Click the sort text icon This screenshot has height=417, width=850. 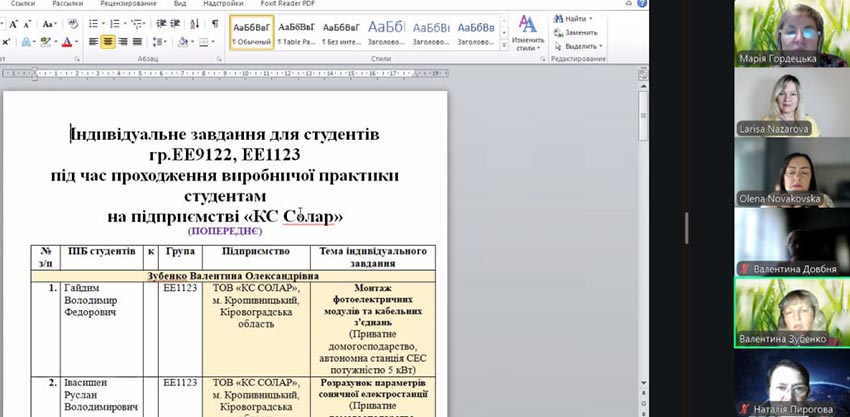(x=196, y=23)
